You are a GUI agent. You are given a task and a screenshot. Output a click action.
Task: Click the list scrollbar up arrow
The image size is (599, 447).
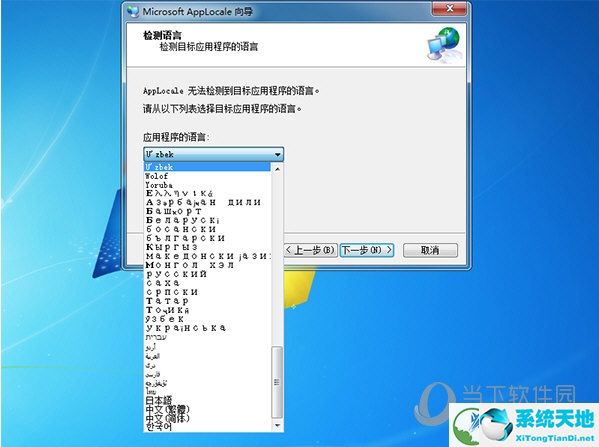277,168
